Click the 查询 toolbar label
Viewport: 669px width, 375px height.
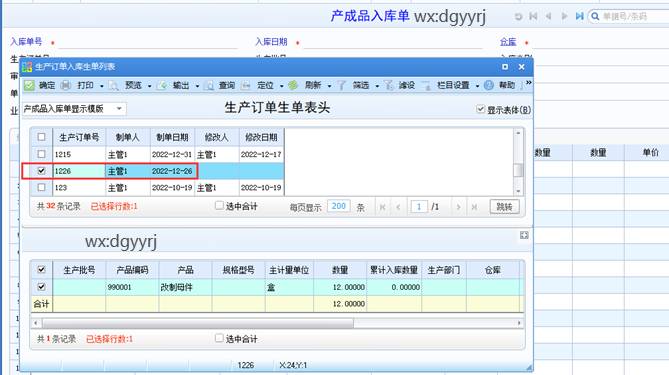(227, 85)
